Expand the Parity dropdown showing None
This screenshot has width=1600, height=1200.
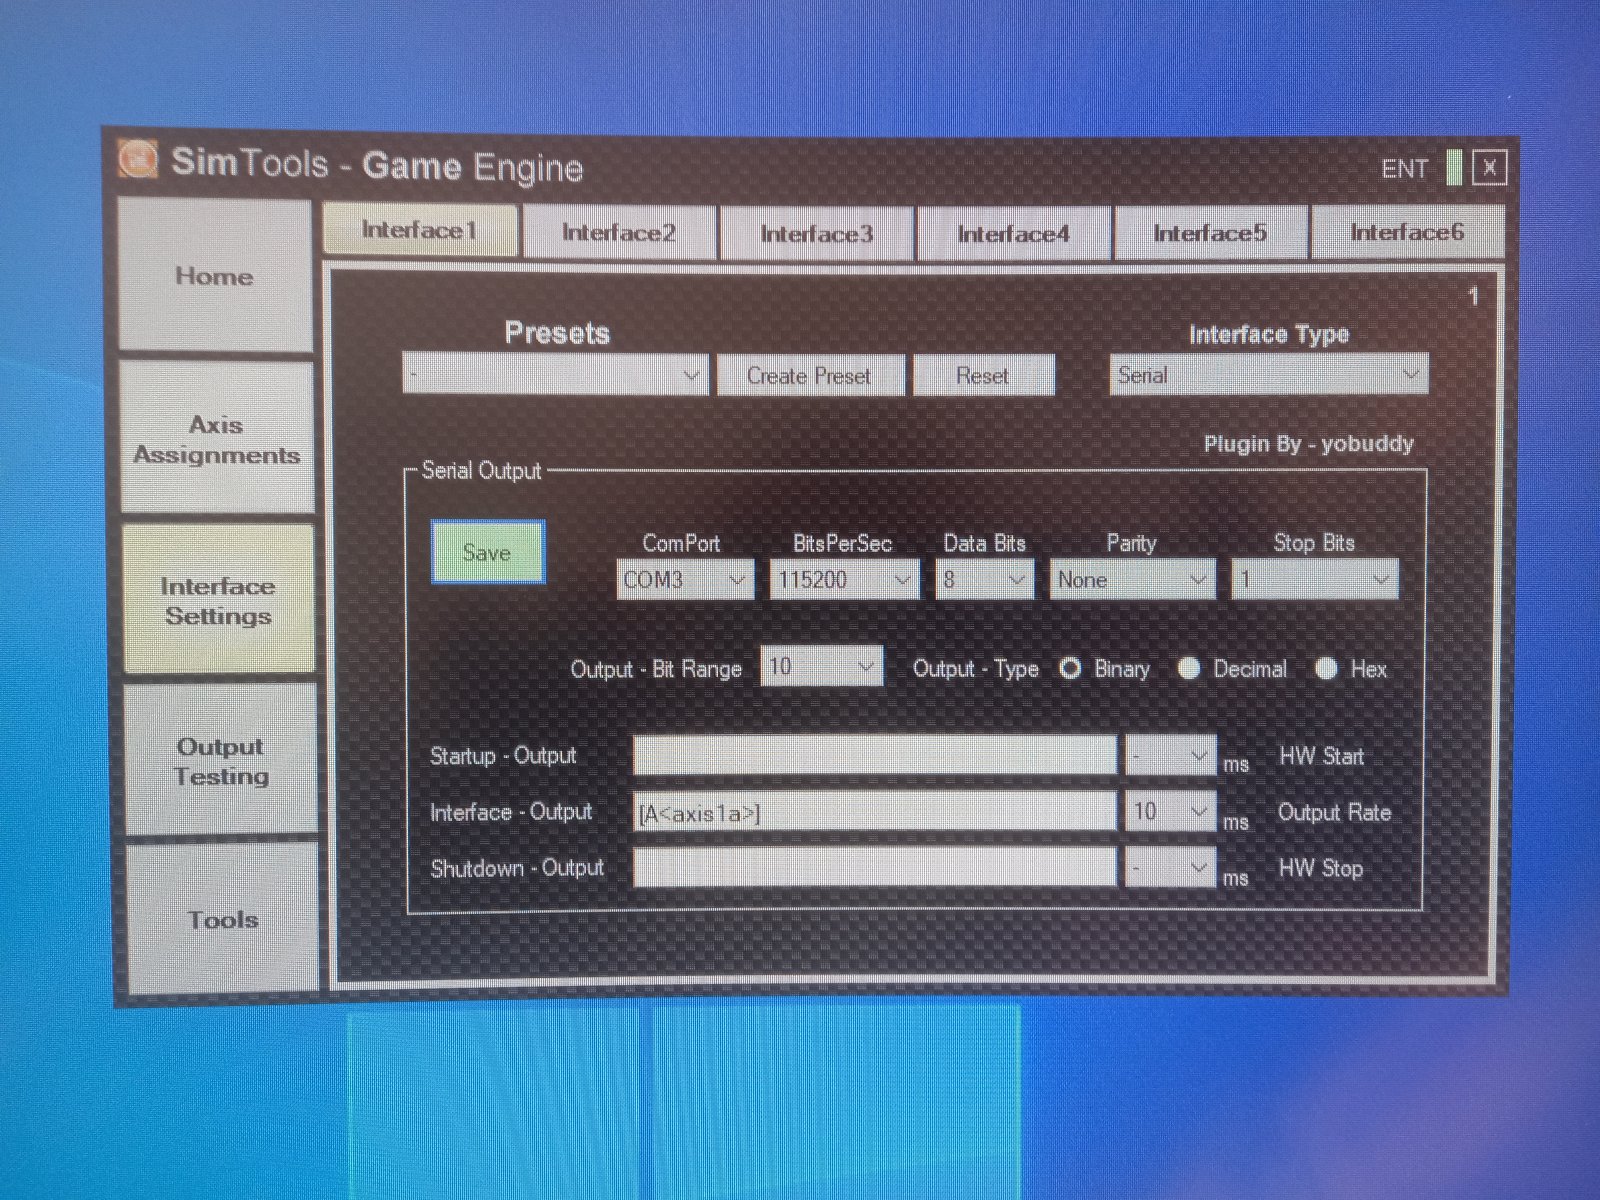coord(1132,580)
